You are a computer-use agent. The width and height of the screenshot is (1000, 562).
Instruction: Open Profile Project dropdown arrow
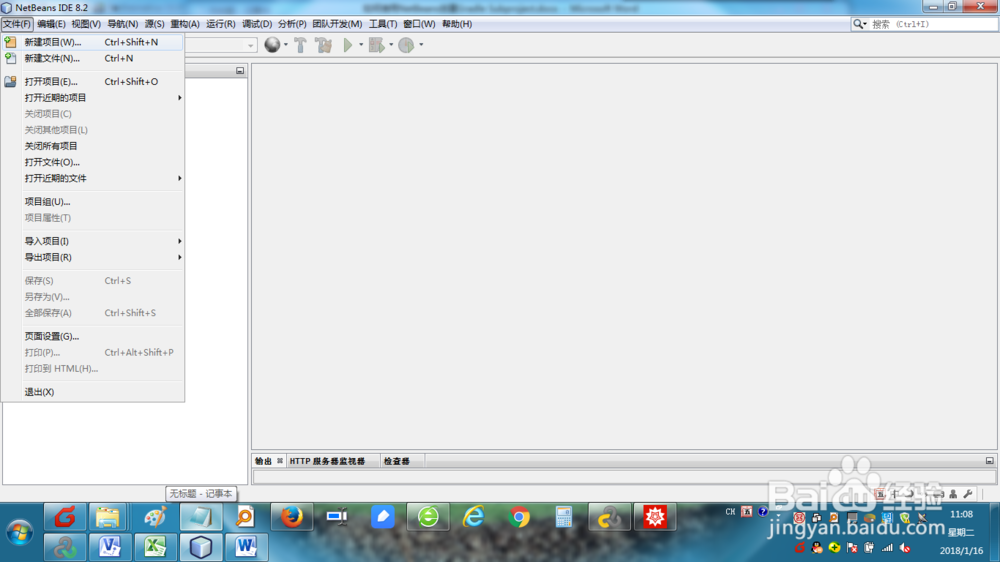tap(421, 45)
